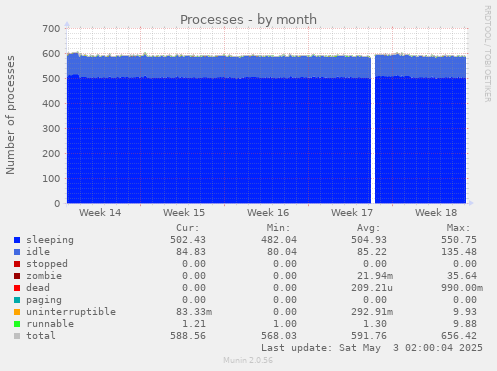This screenshot has height=371, width=497.
Task: Click uninterruptible average value 292.91m
Action: [372, 312]
